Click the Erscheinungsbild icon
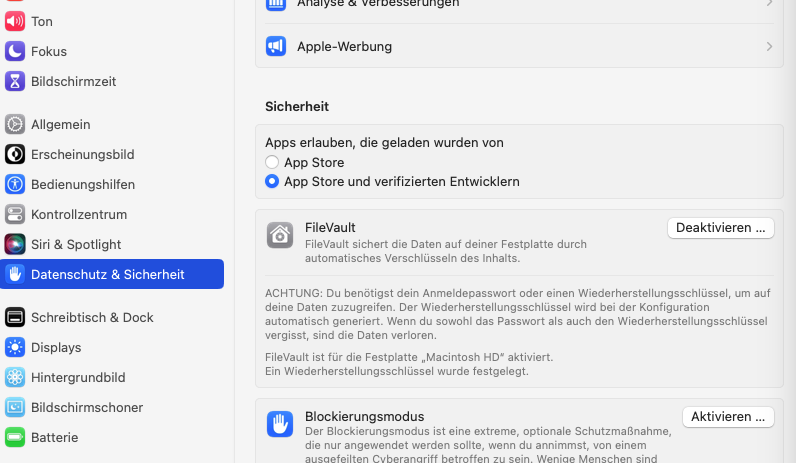The image size is (796, 463). tap(15, 155)
